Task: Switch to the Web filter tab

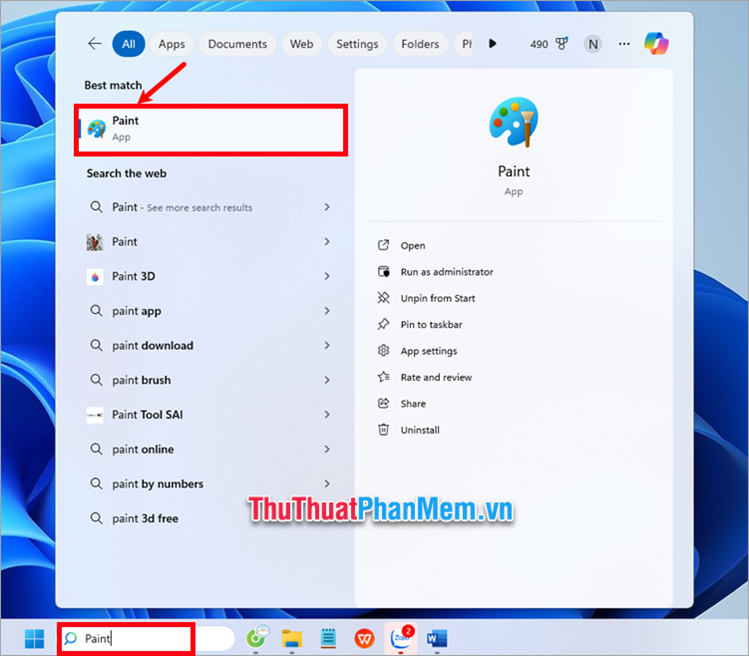Action: pyautogui.click(x=301, y=44)
